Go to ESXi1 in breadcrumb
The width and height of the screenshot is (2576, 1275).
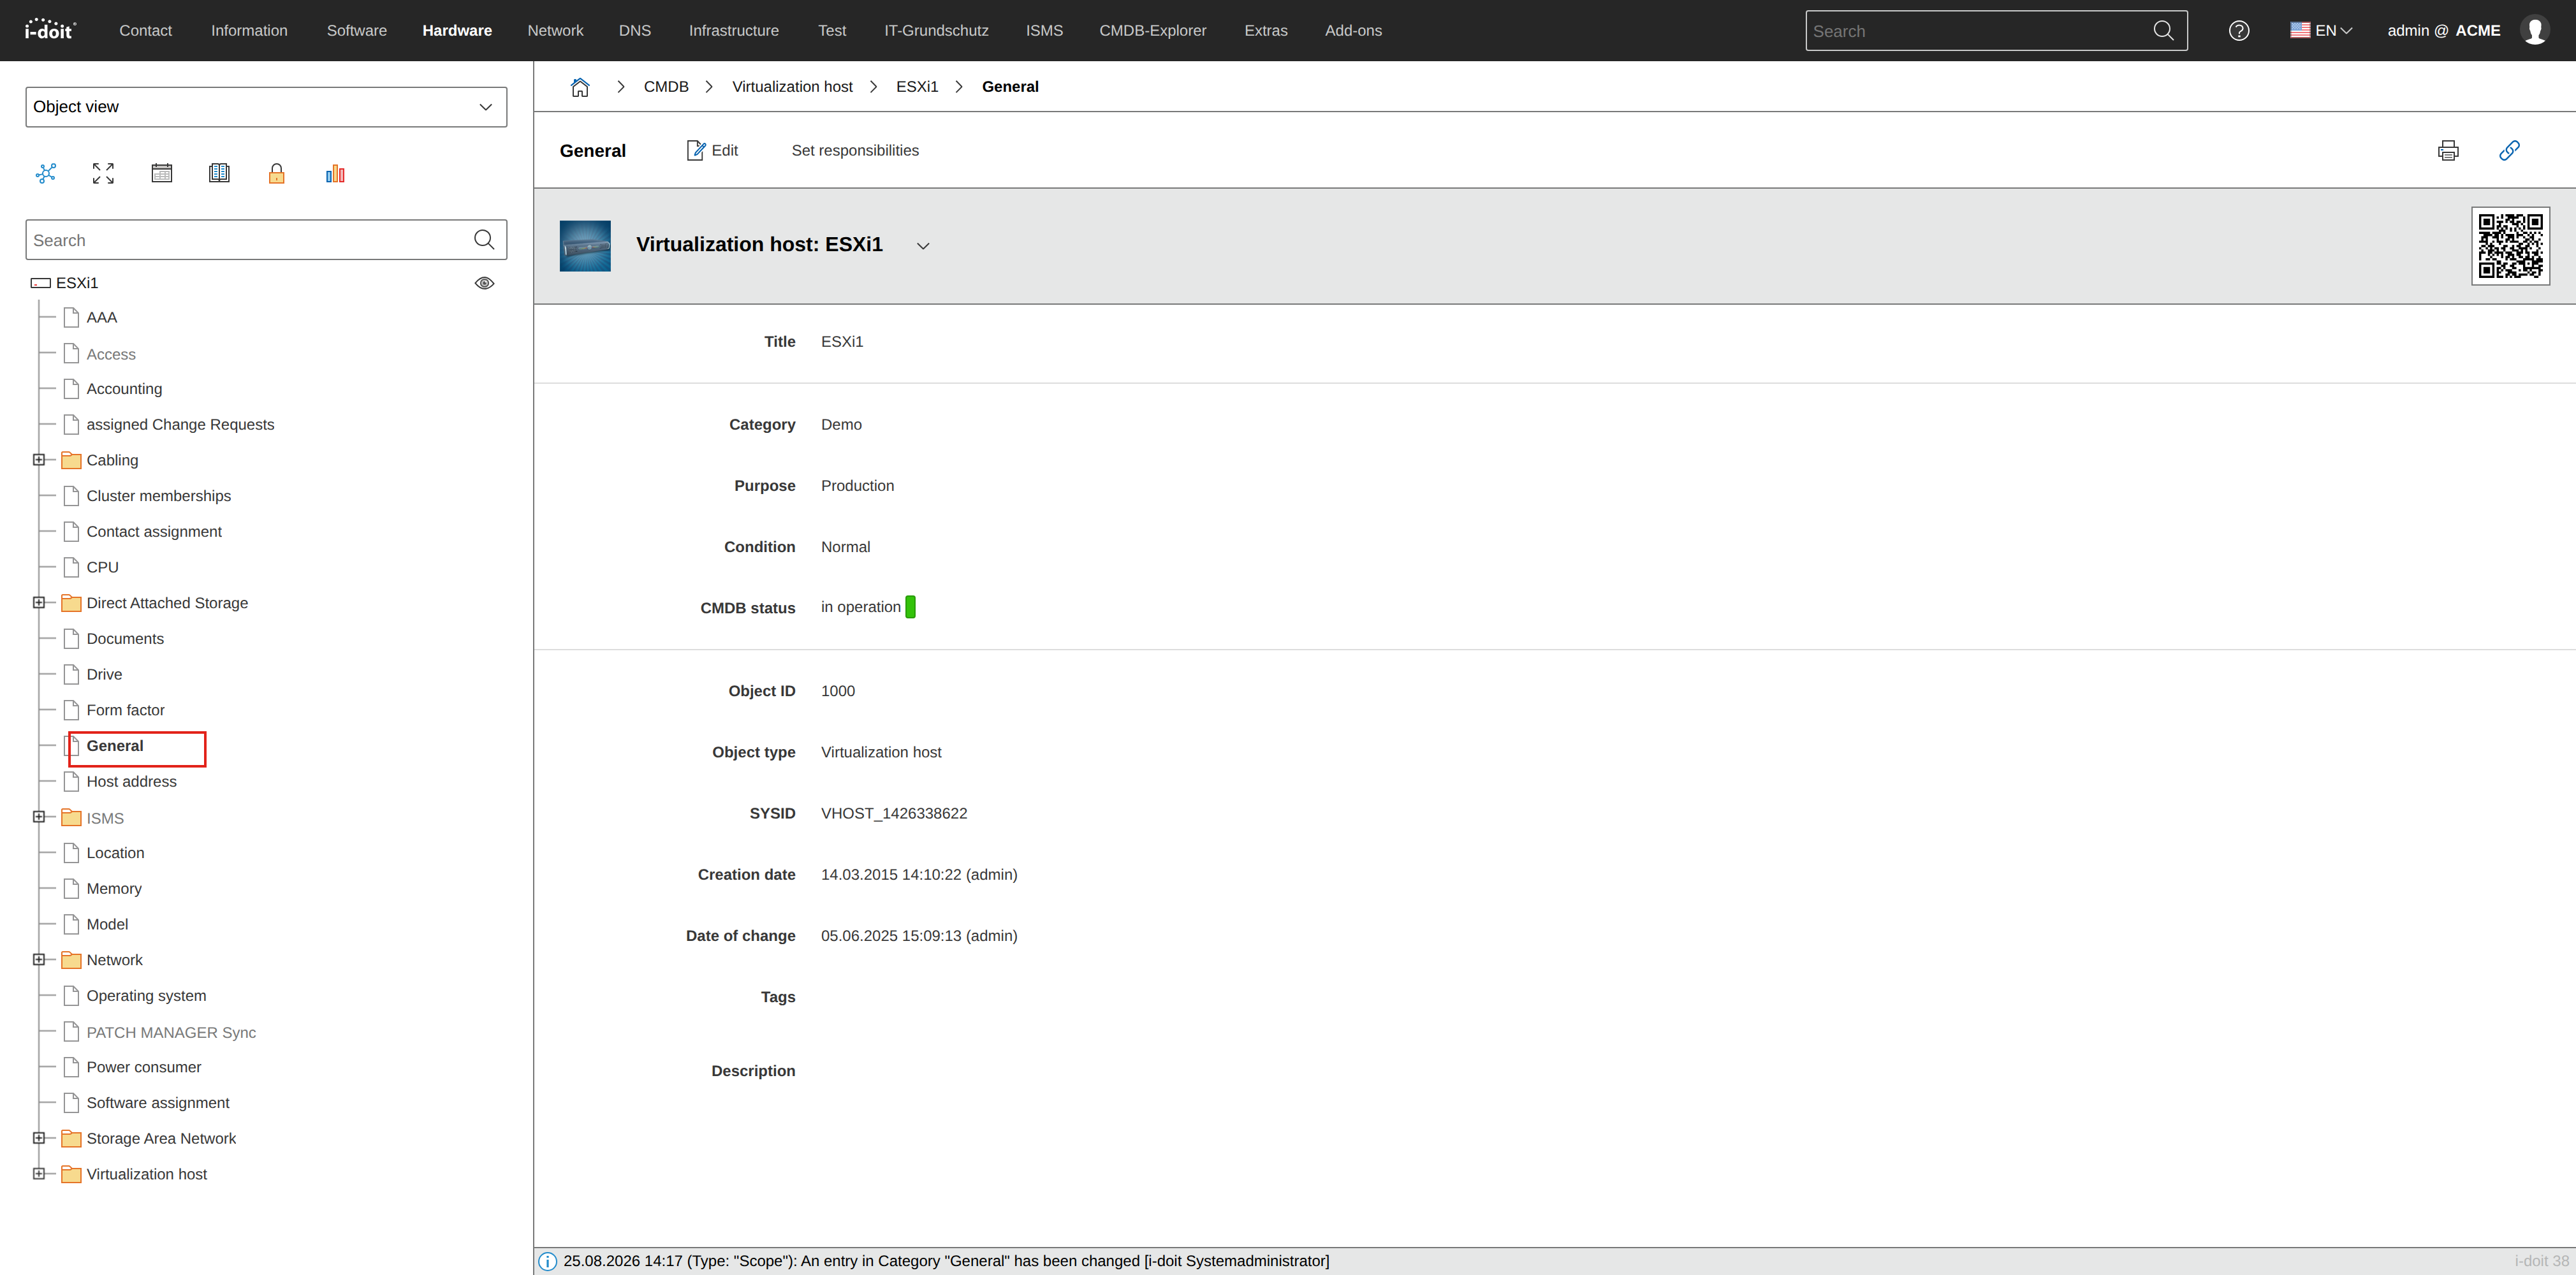click(x=917, y=87)
